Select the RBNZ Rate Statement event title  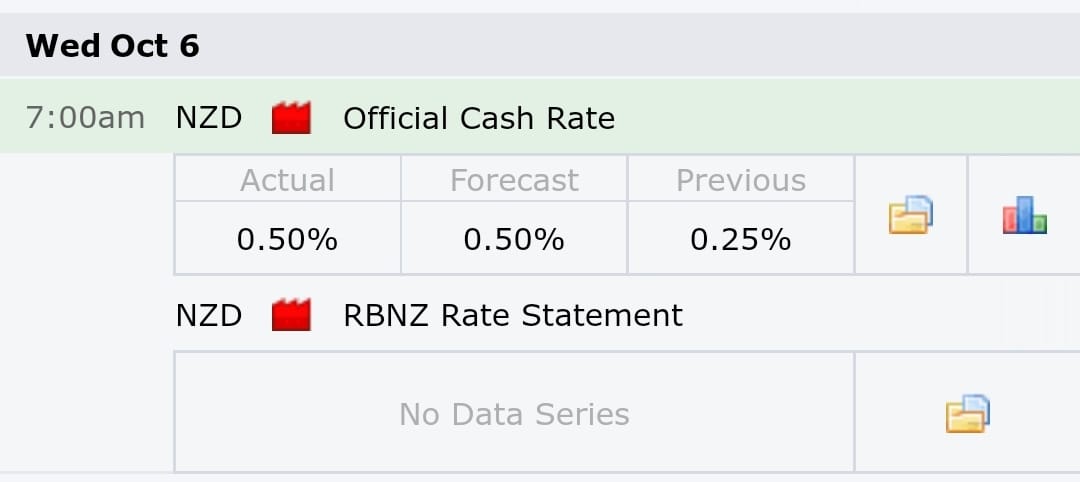(512, 315)
